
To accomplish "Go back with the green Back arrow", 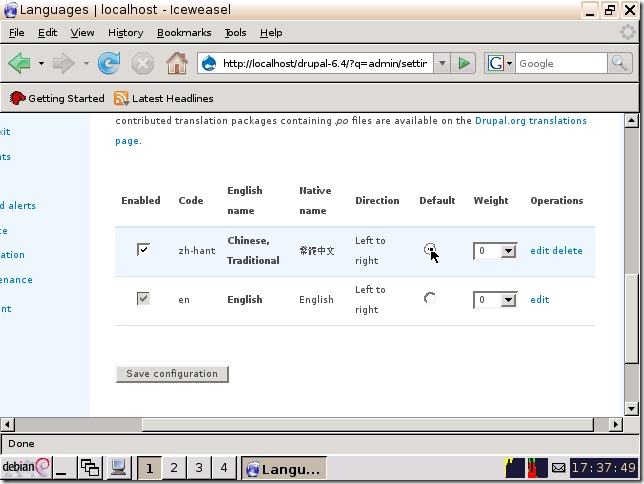I will tap(19, 63).
